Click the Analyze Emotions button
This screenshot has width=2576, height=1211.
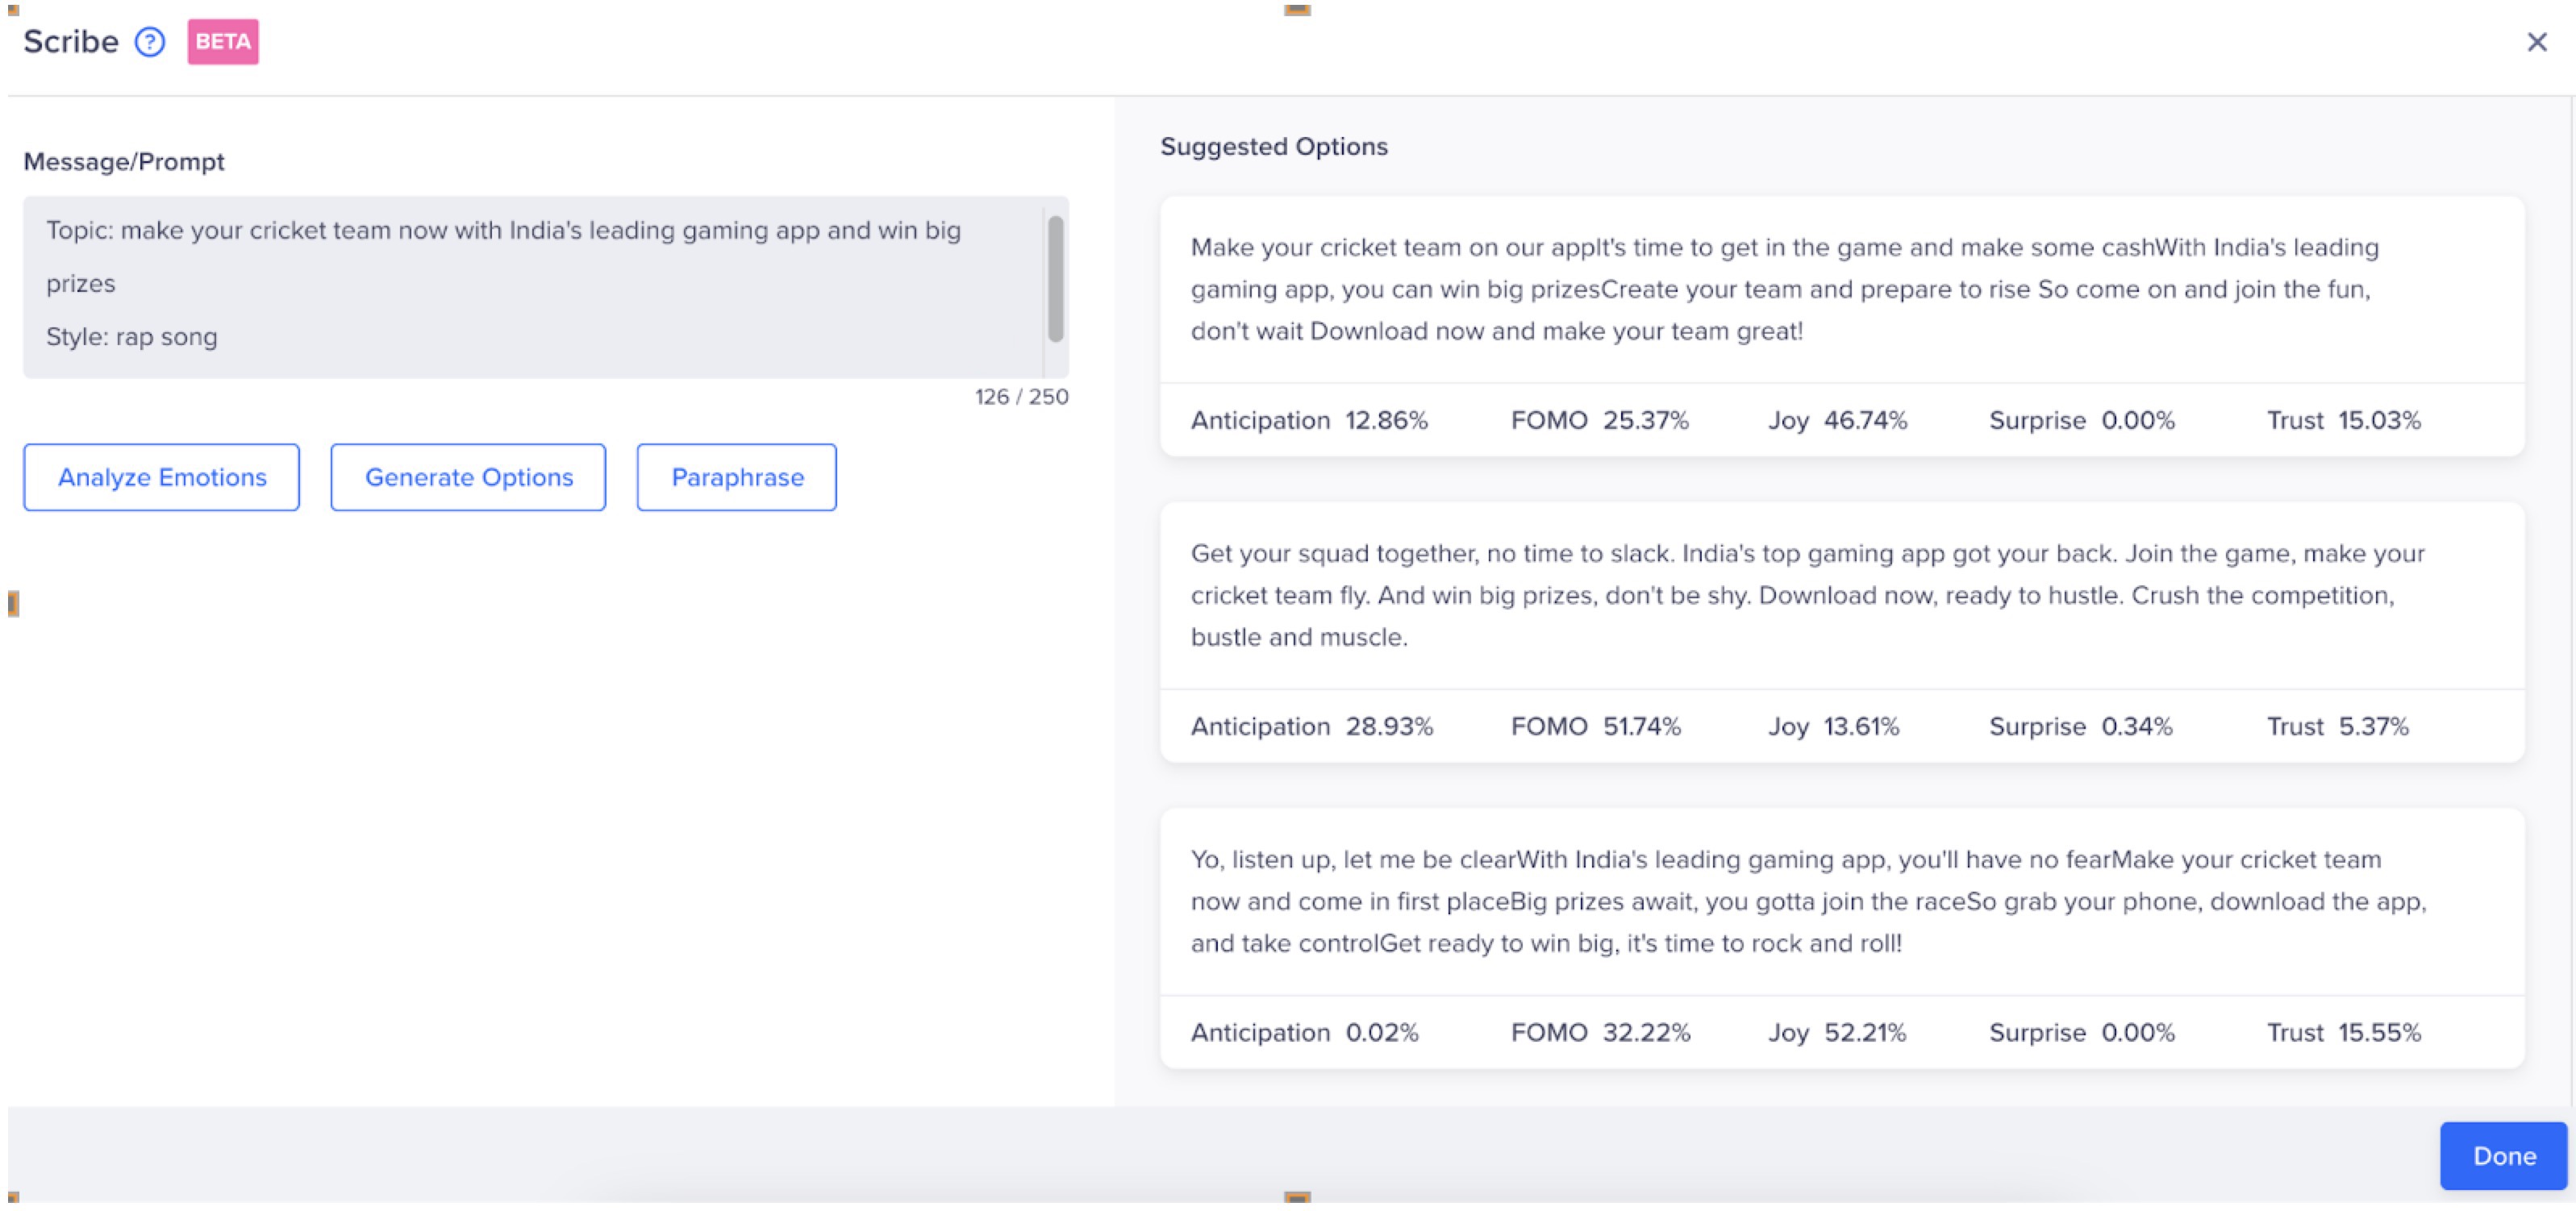[x=162, y=477]
